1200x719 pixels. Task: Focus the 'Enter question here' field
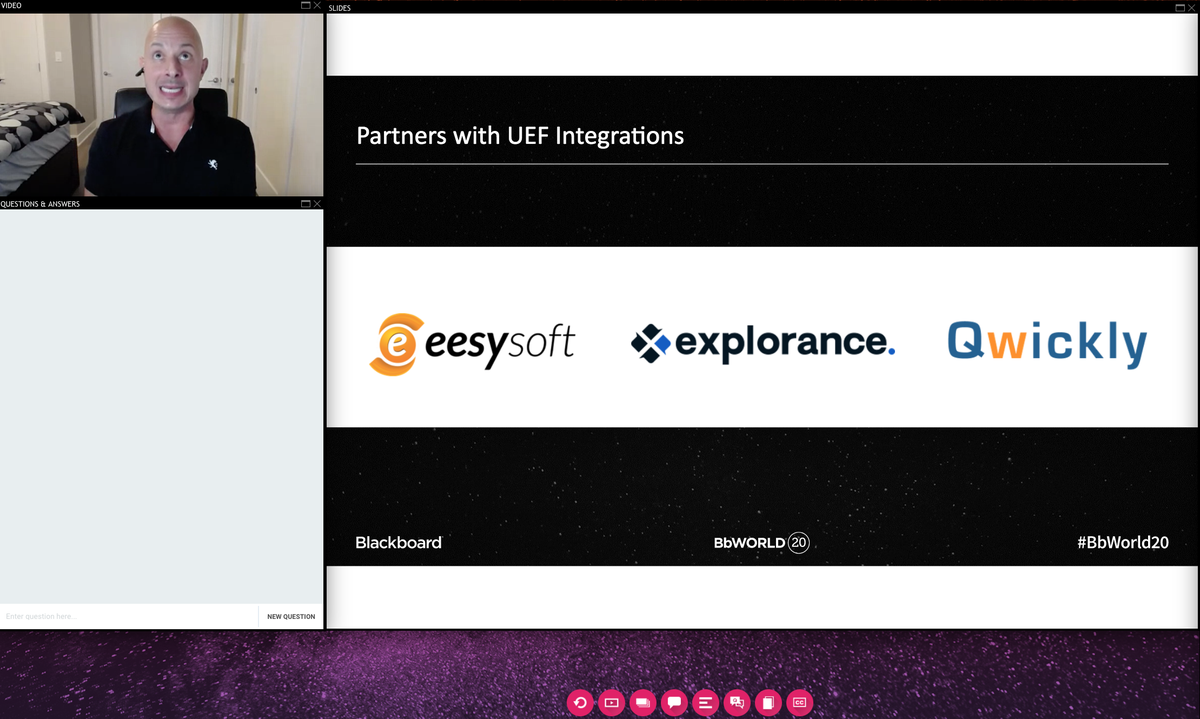coord(129,617)
